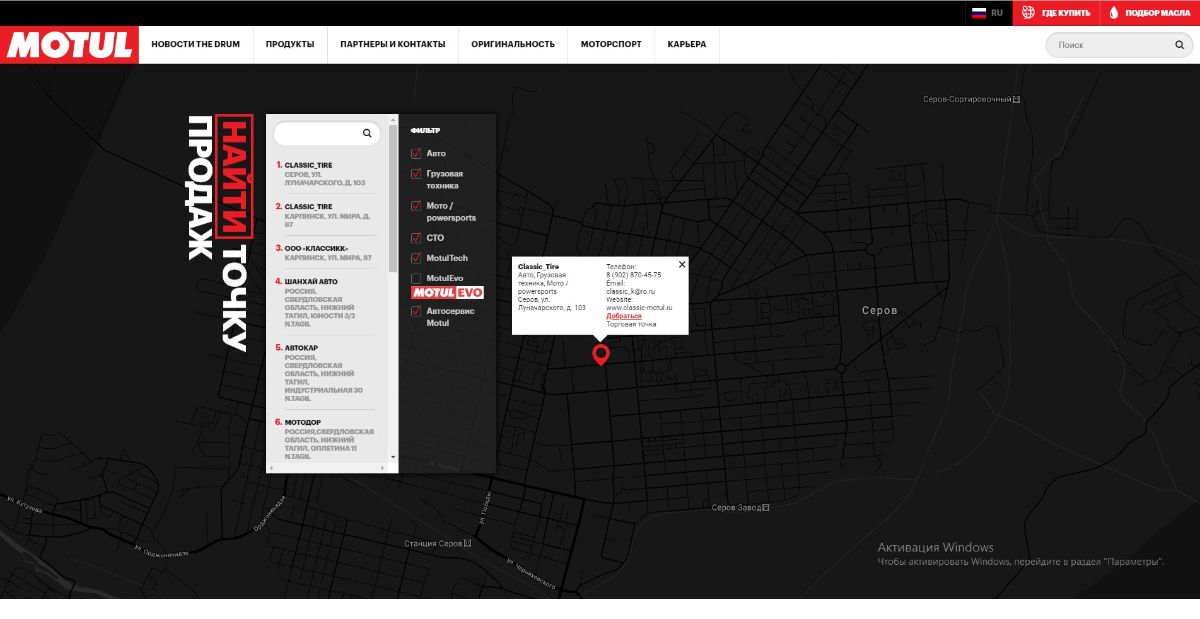Open the 'Продукты' menu
Screen dimensions: 1200x619
(x=290, y=45)
